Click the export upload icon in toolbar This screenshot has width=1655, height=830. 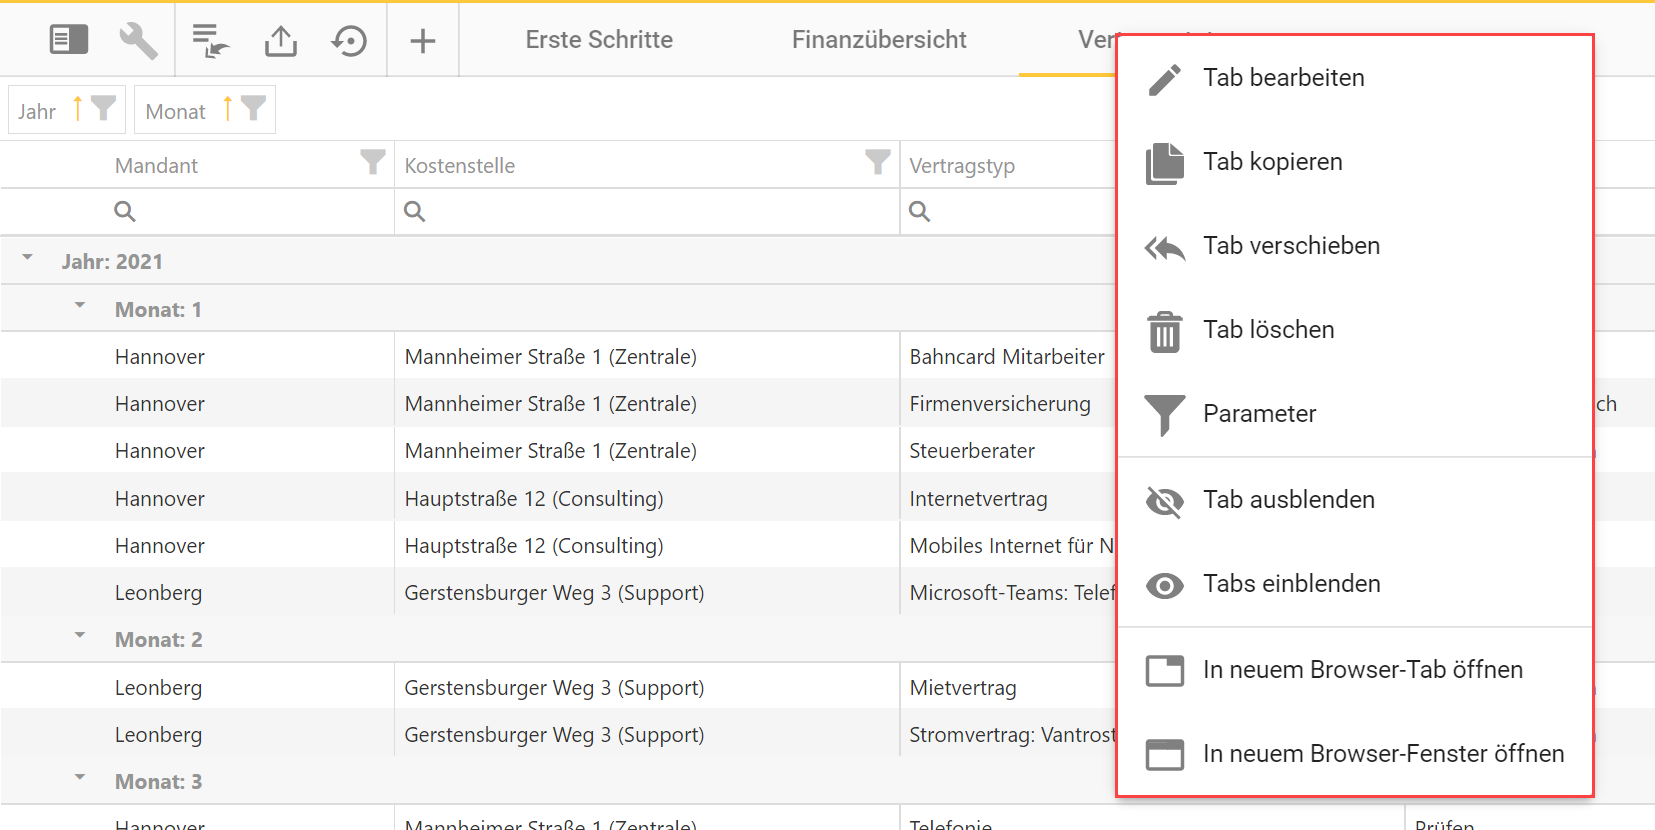tap(281, 41)
